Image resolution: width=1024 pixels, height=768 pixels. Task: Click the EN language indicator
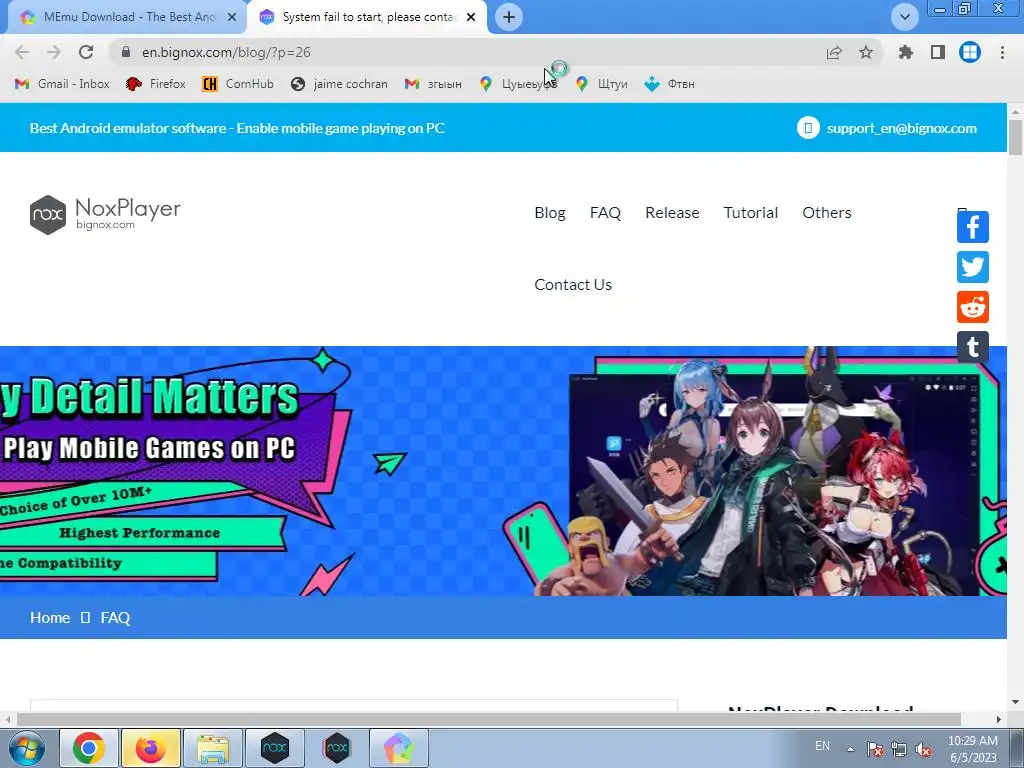(x=822, y=746)
